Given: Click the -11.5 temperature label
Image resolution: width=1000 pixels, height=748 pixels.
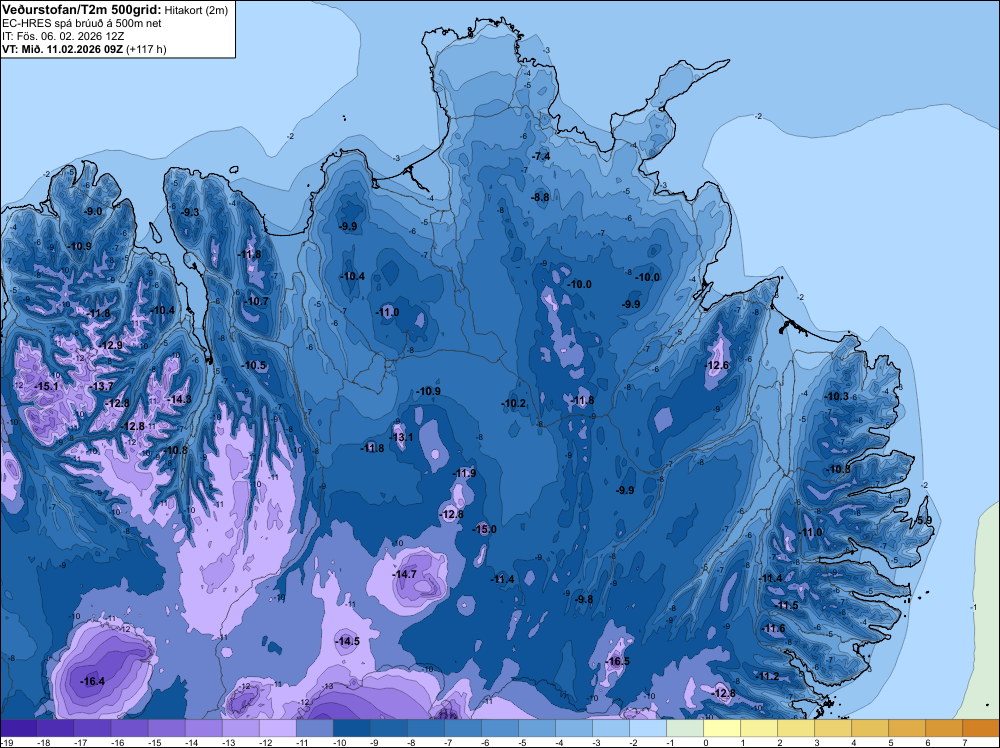Looking at the screenshot, I should coord(787,605).
